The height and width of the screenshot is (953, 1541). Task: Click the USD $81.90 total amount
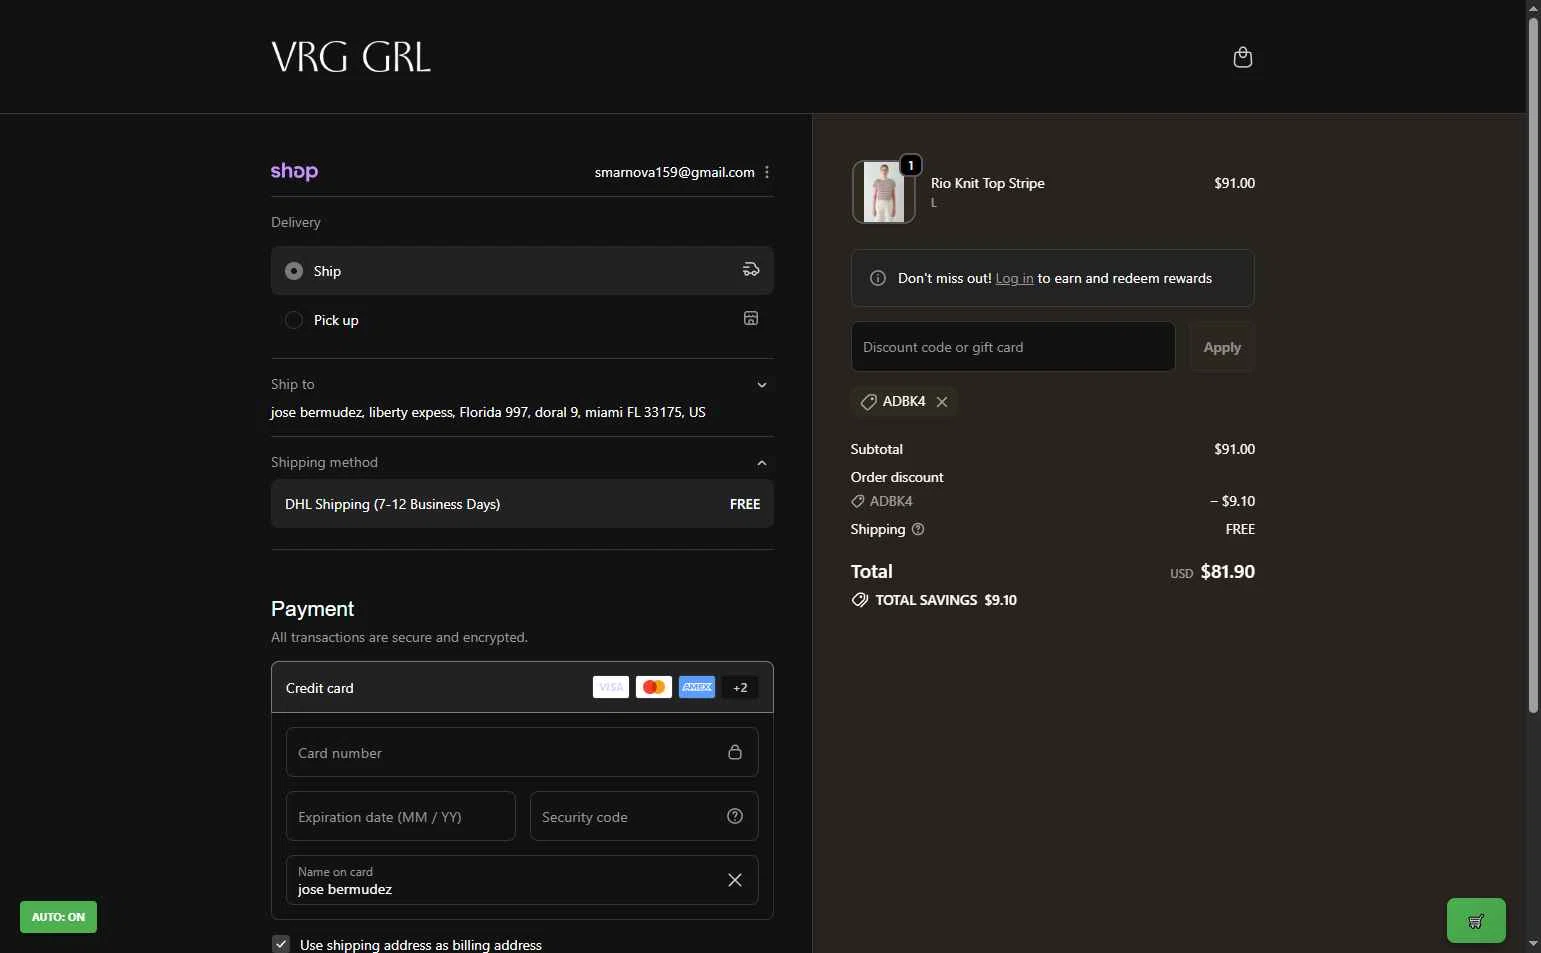1212,572
